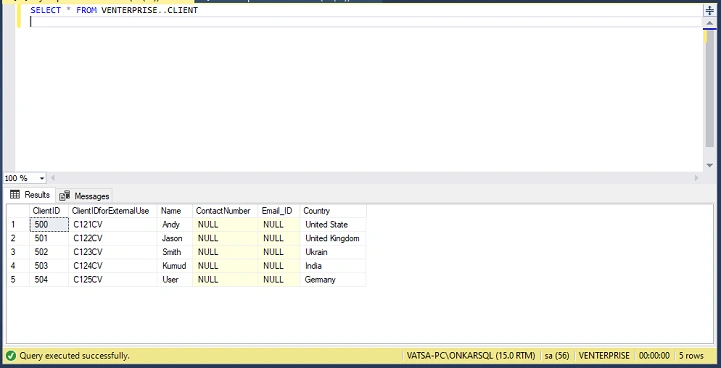Click the horizontal scrollbar left arrow
This screenshot has width=721, height=368.
click(x=53, y=178)
